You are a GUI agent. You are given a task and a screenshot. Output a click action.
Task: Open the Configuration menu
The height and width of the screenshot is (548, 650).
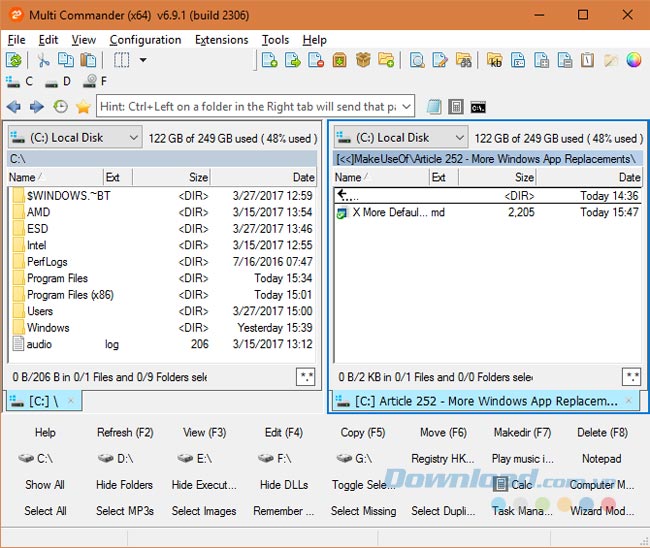click(x=145, y=40)
